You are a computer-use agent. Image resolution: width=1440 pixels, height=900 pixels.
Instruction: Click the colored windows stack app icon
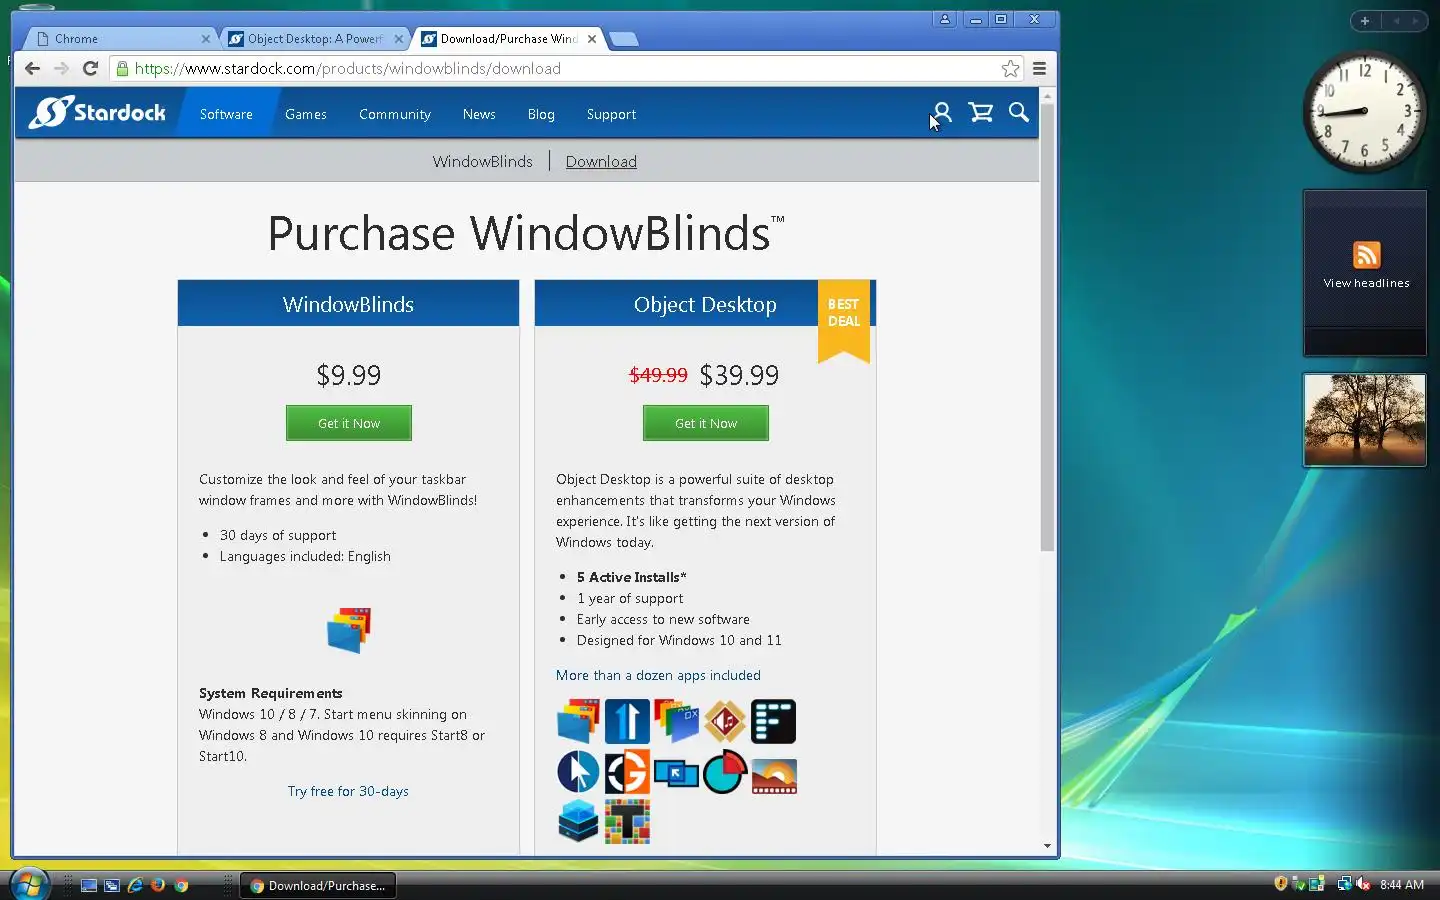(x=676, y=721)
